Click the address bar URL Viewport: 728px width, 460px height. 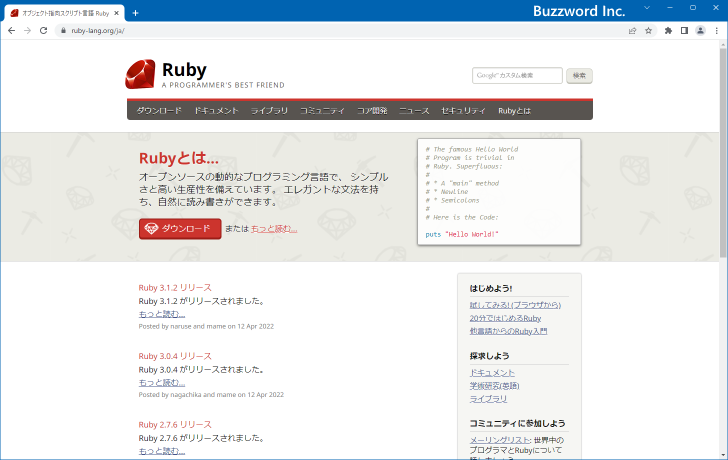98,31
